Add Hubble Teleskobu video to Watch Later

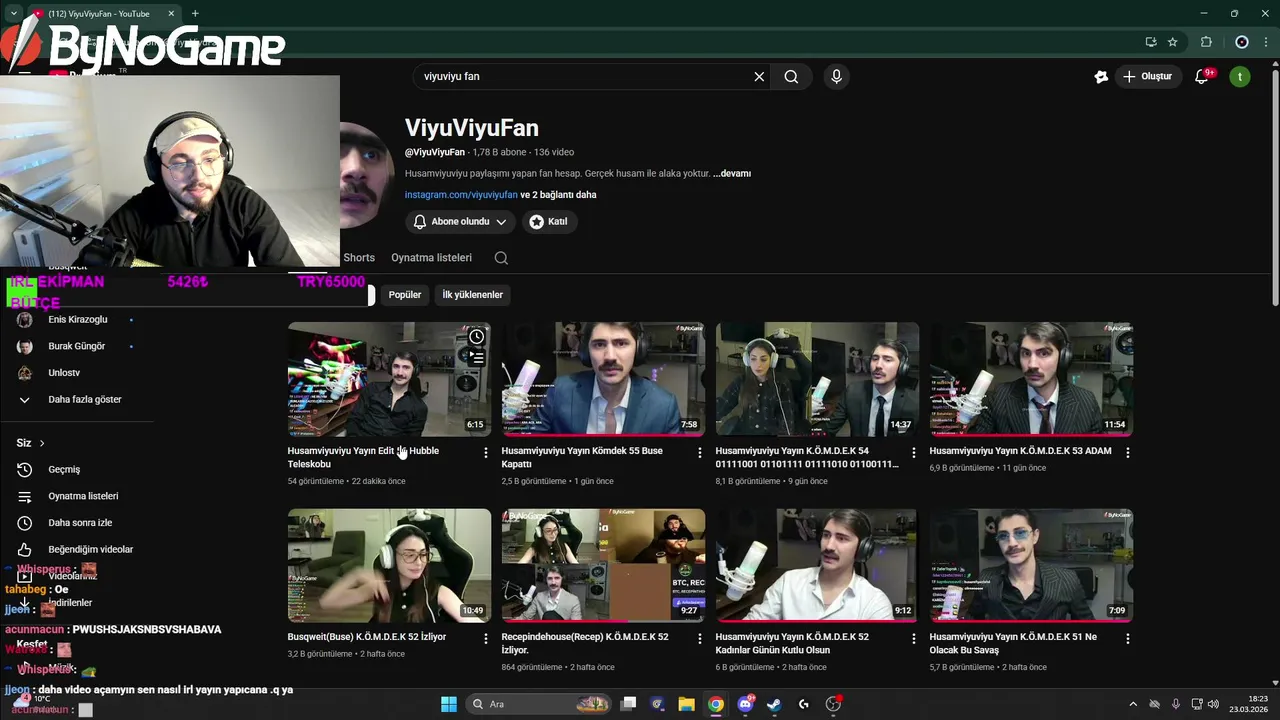(477, 337)
